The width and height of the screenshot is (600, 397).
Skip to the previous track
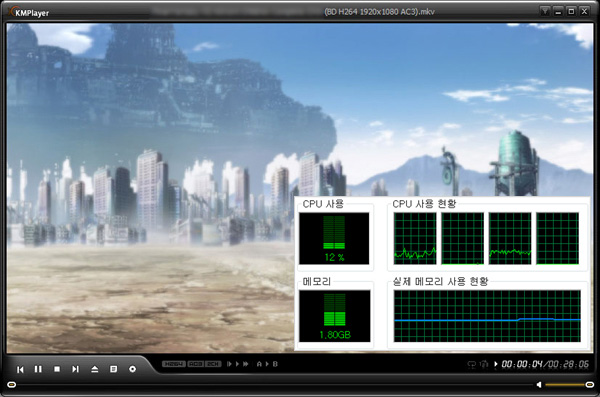tap(20, 369)
